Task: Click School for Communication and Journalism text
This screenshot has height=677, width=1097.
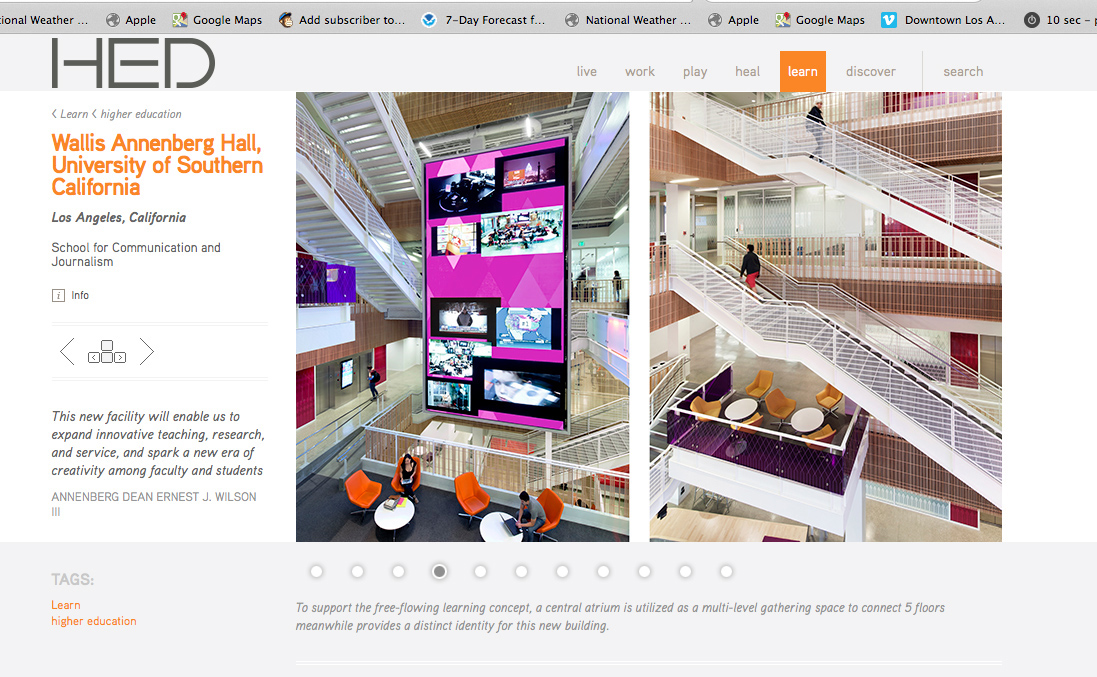Action: click(136, 255)
